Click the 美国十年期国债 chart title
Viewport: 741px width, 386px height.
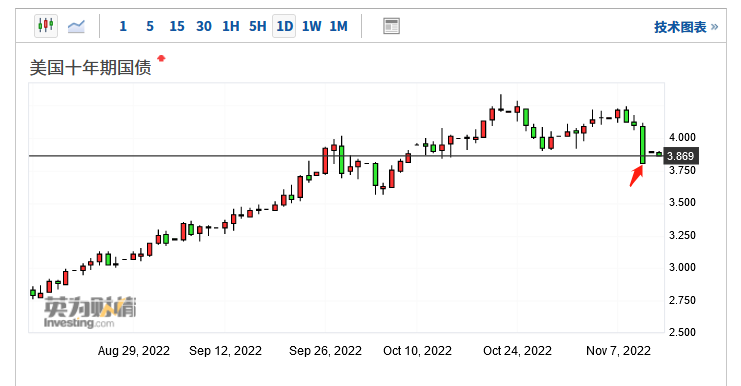click(x=90, y=68)
